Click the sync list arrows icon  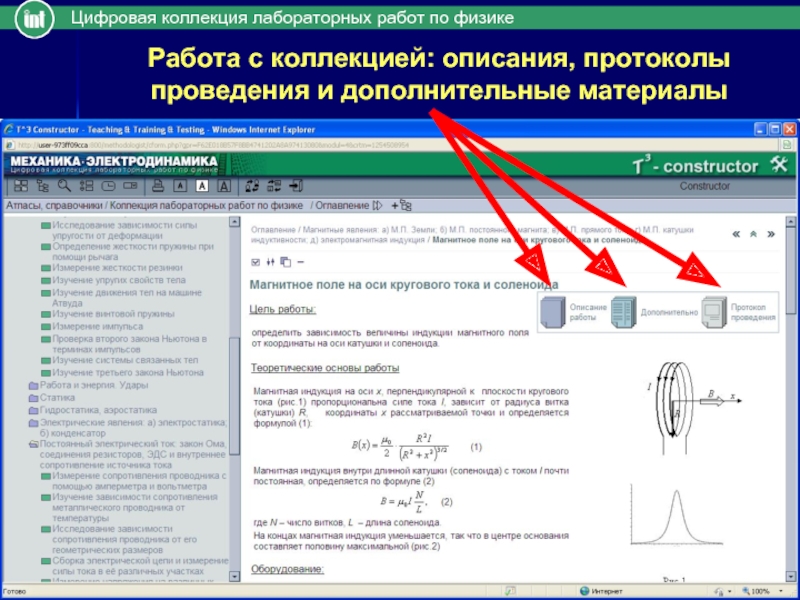coord(274,186)
